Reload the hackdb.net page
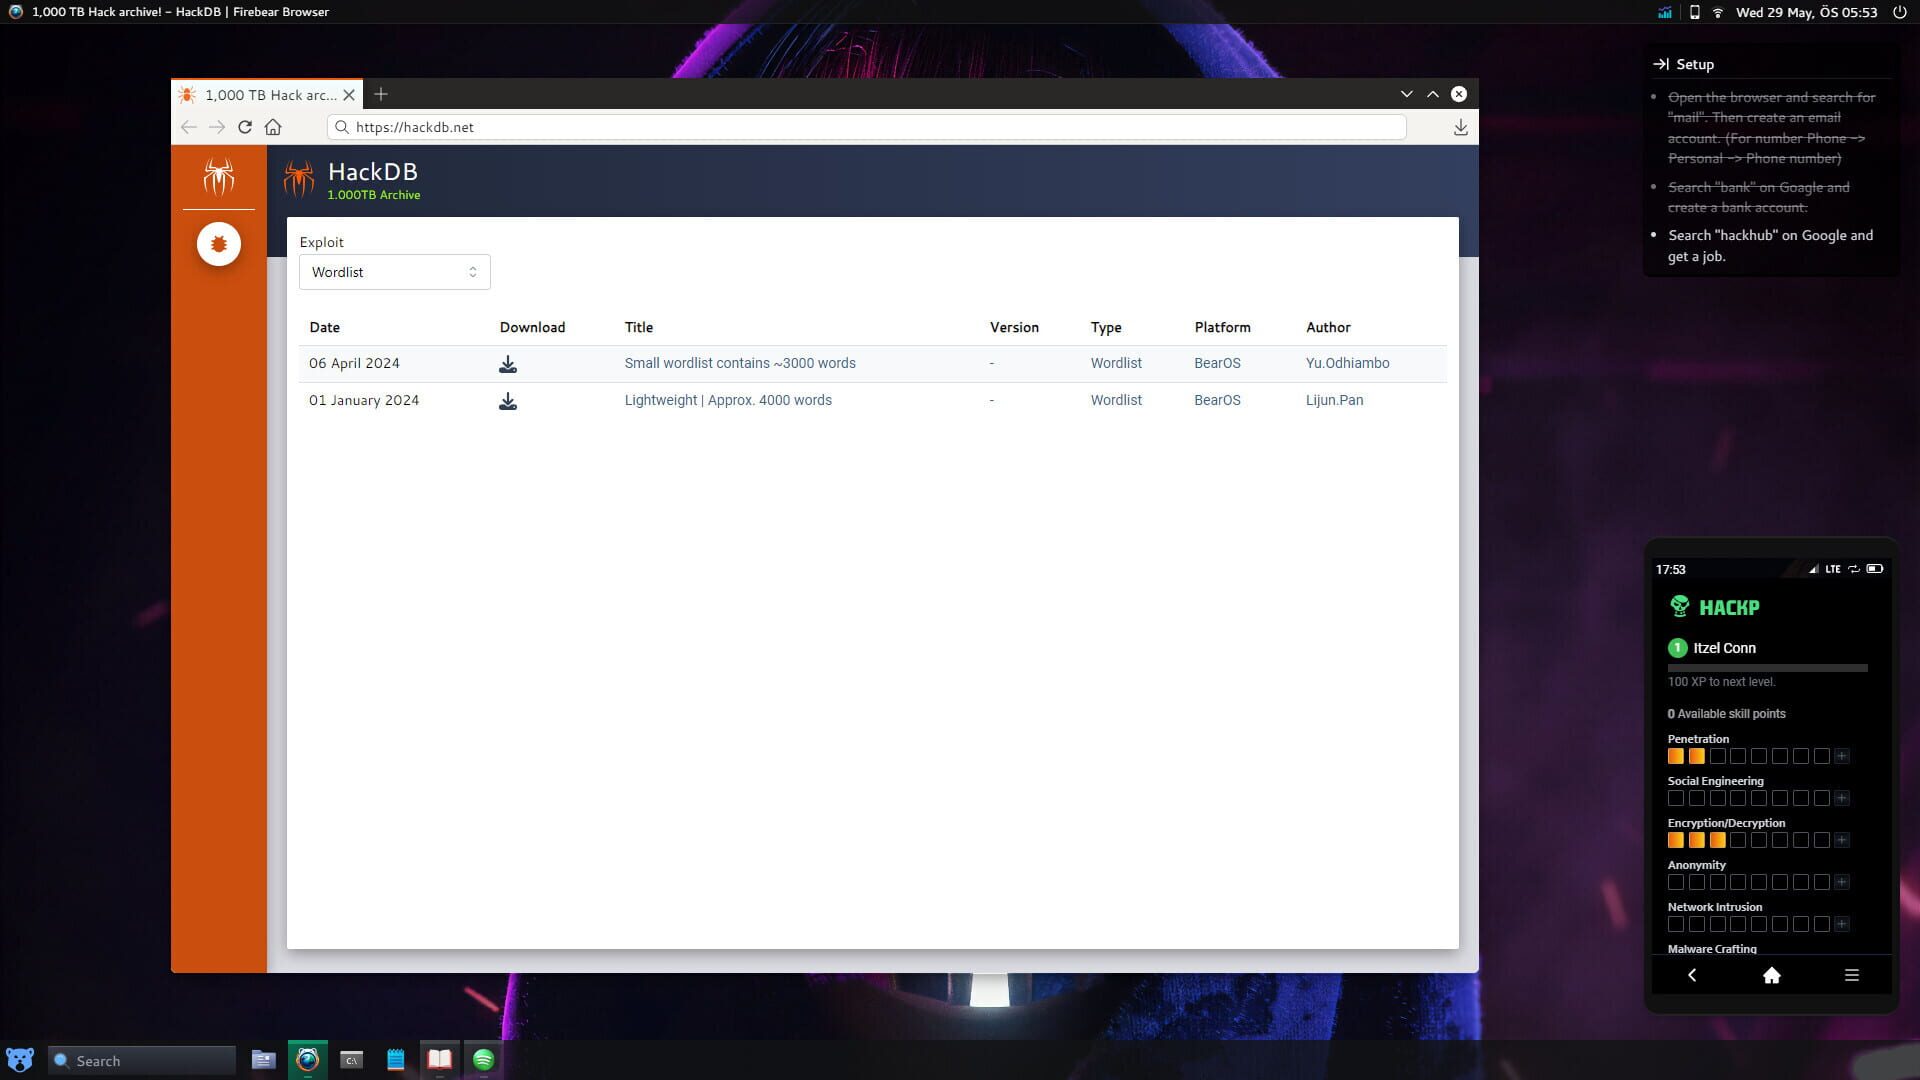 (x=245, y=127)
